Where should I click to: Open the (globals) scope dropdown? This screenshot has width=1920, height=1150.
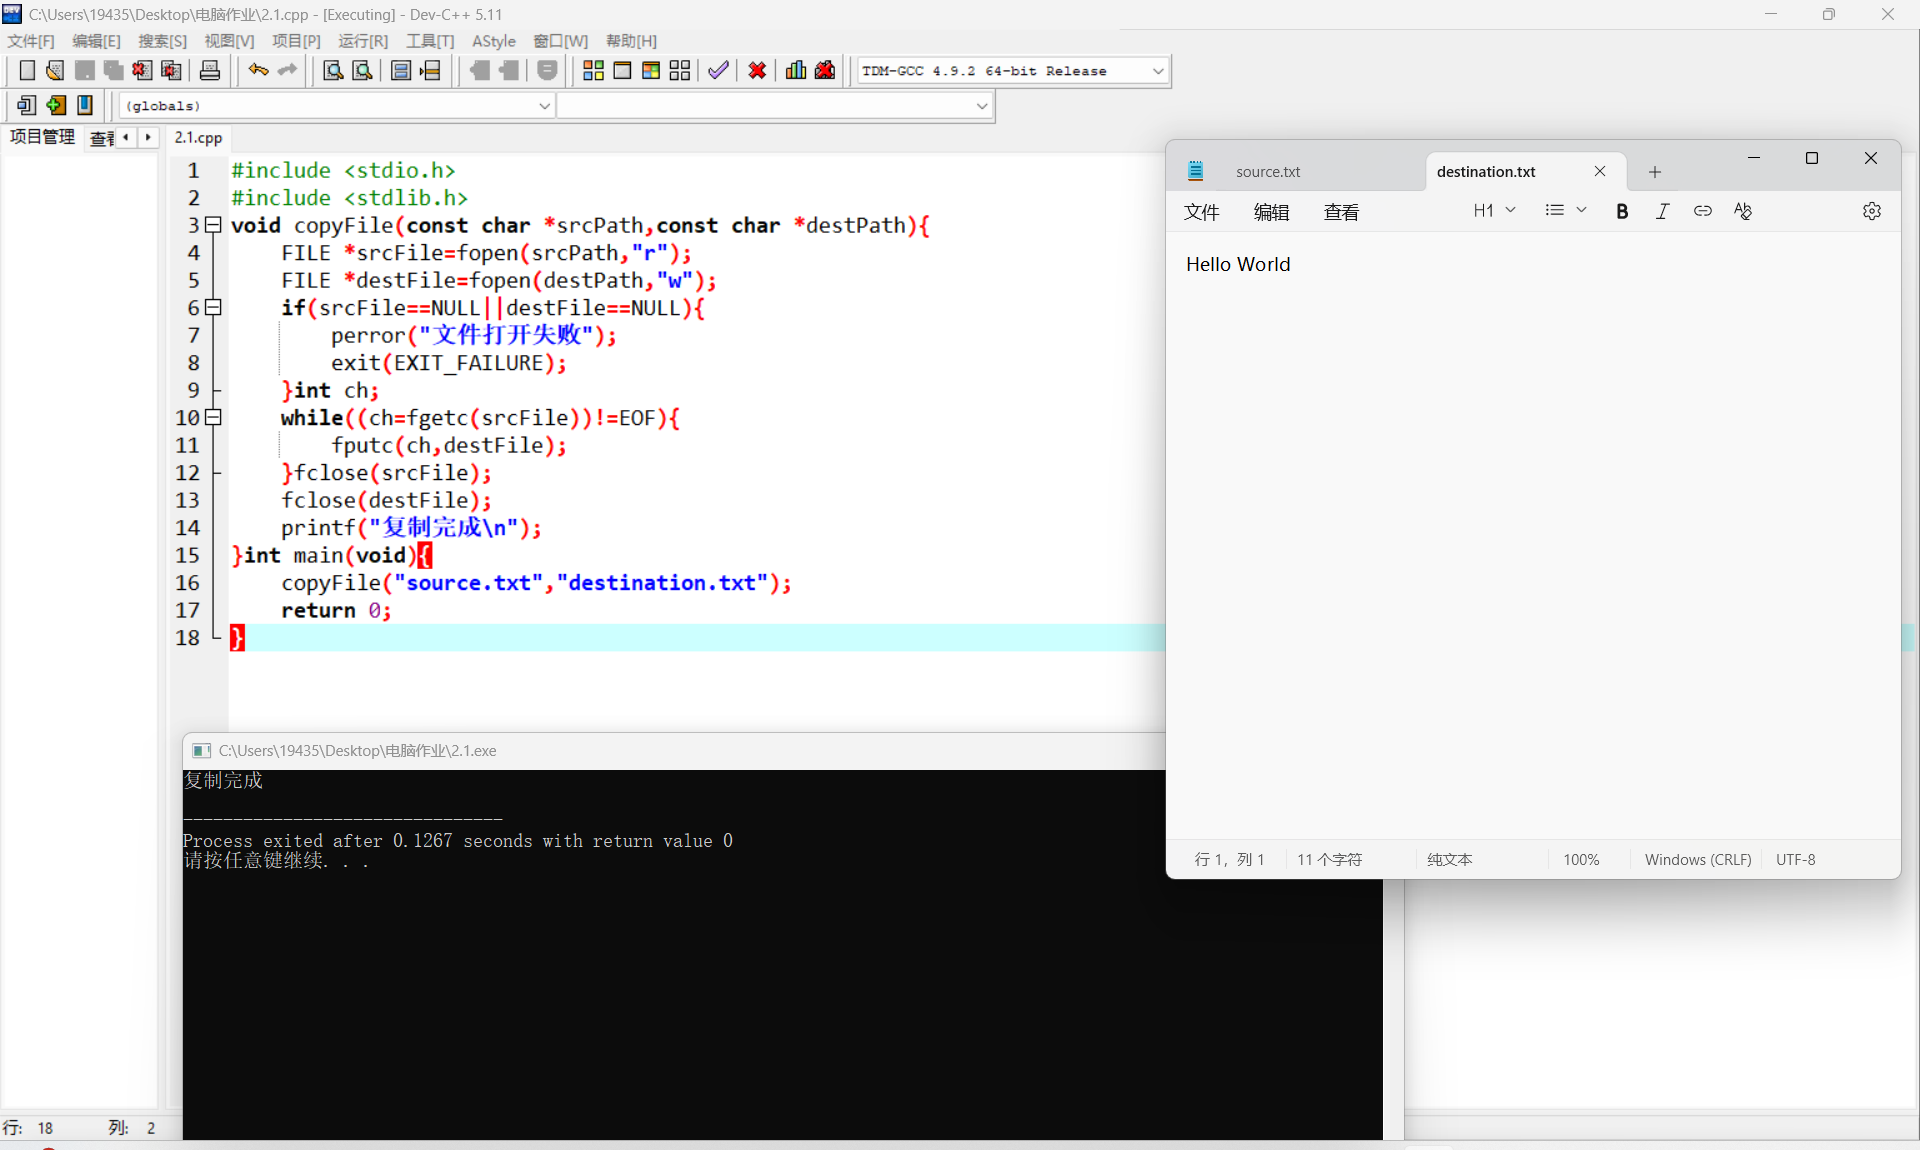544,106
